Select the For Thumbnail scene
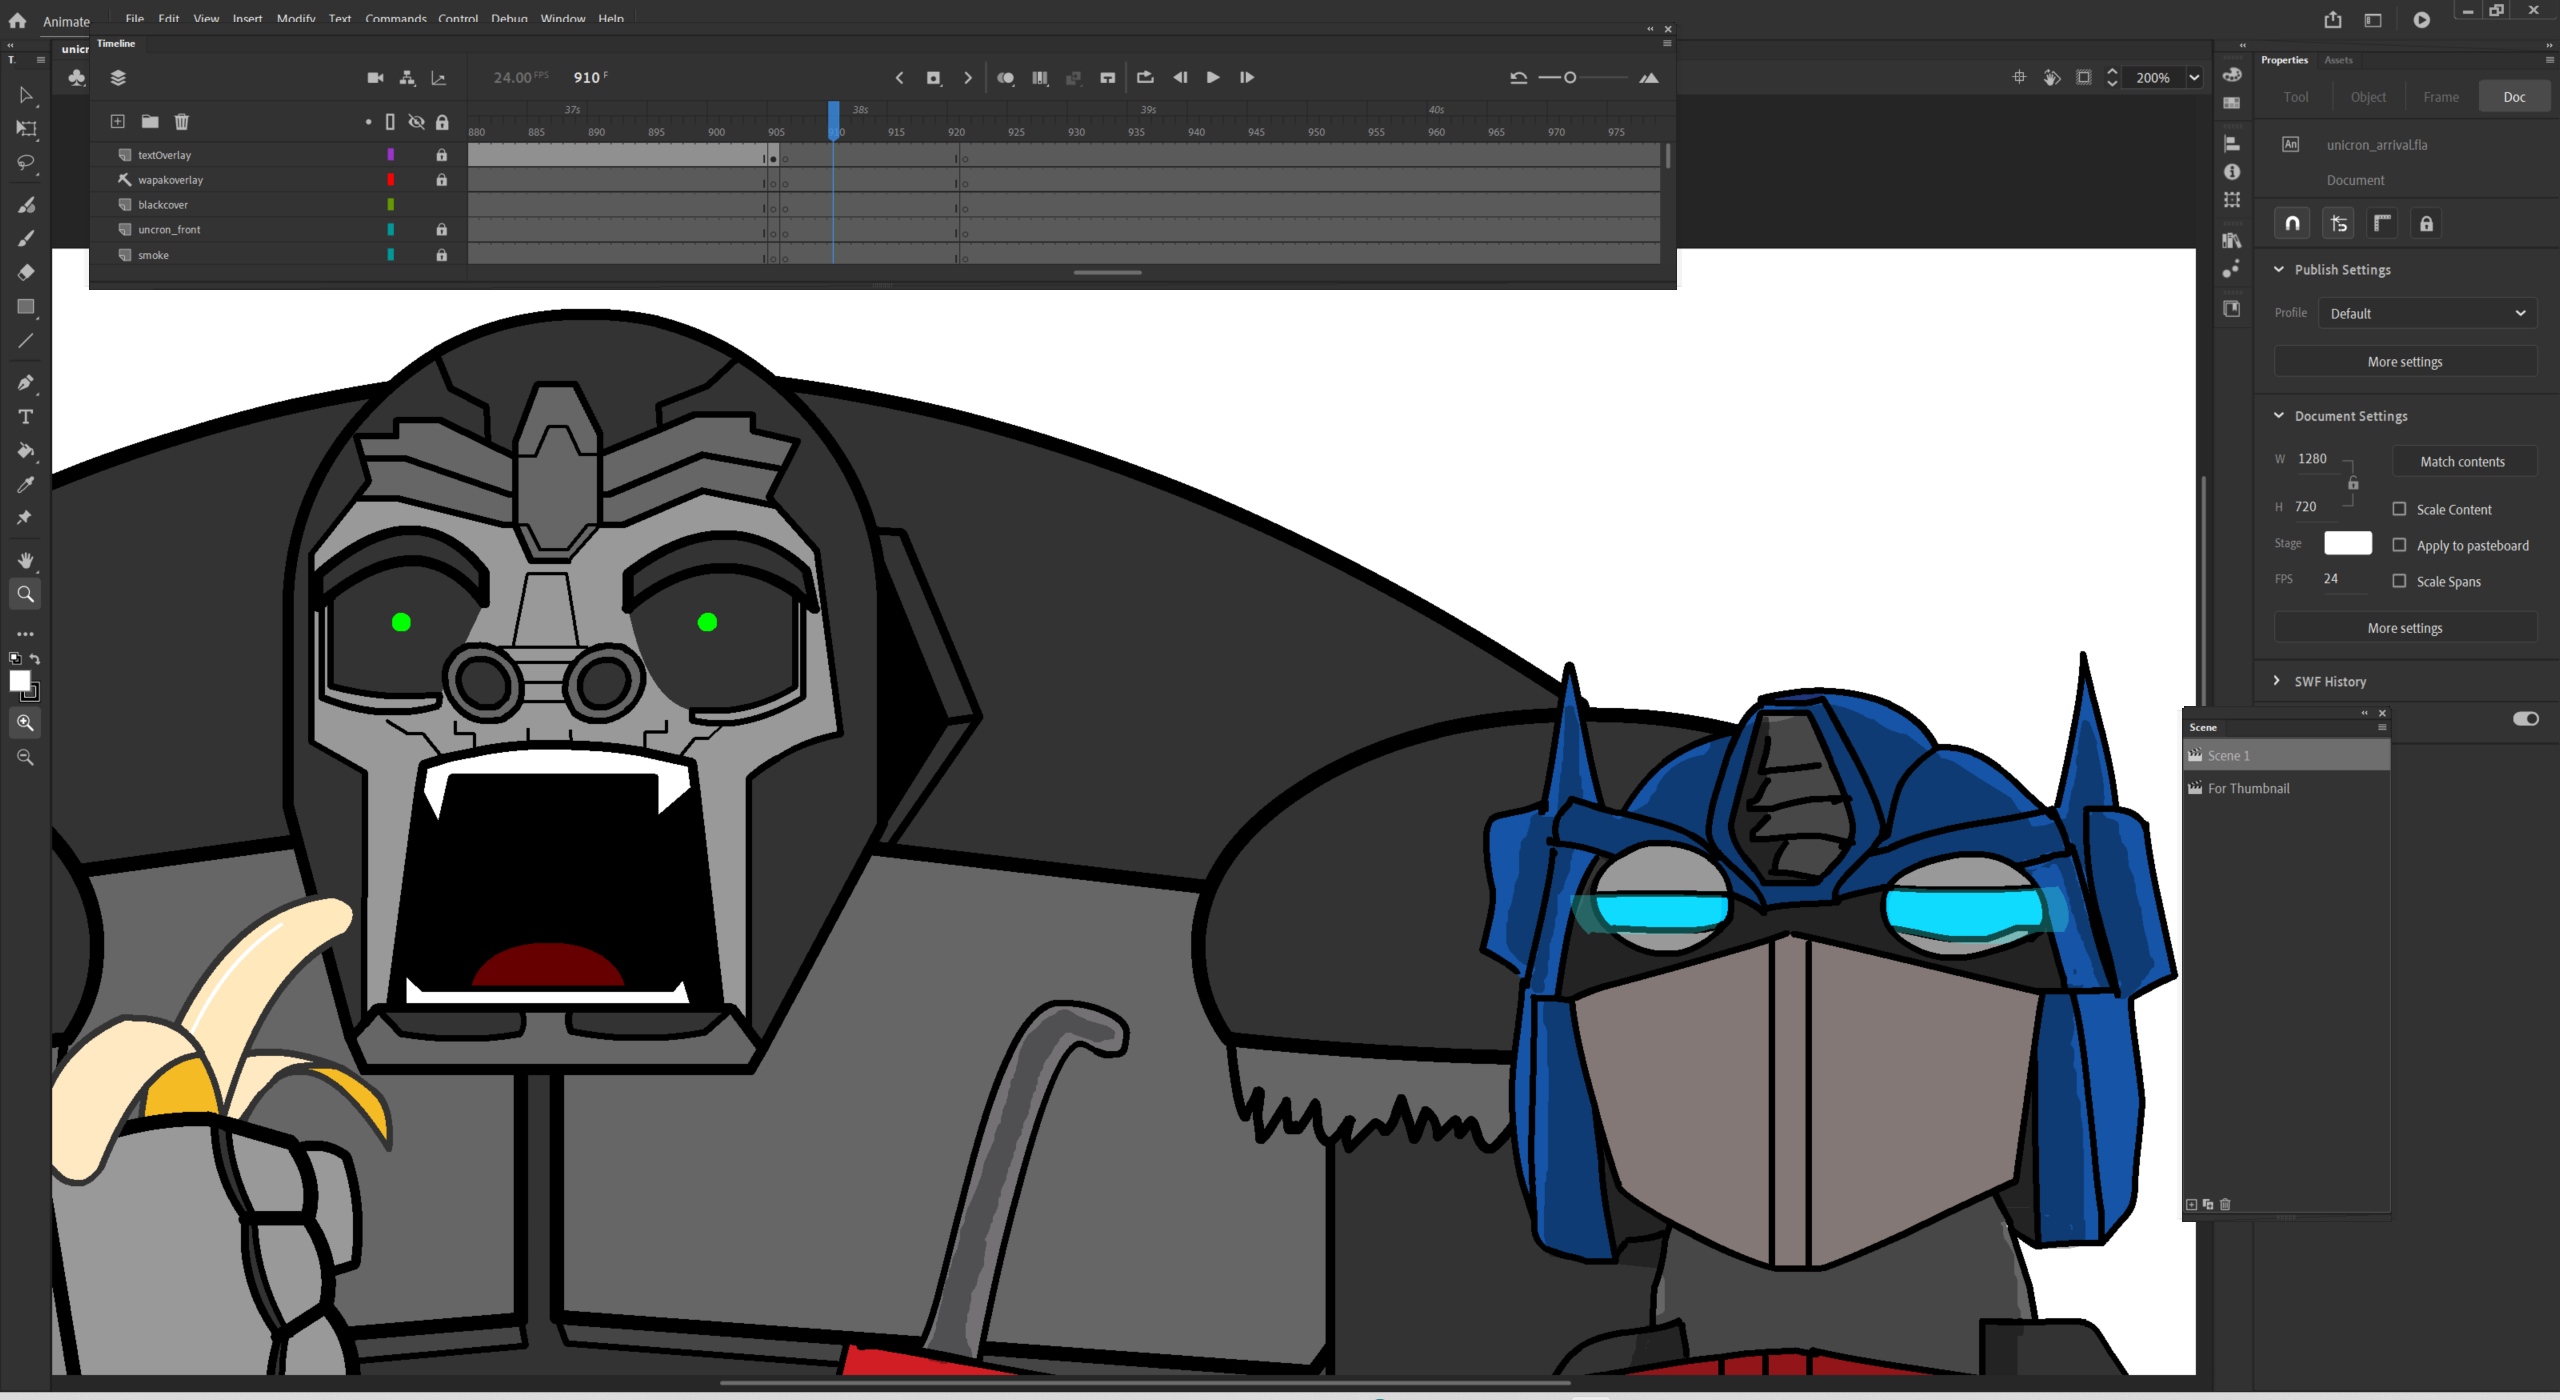 coord(2286,788)
